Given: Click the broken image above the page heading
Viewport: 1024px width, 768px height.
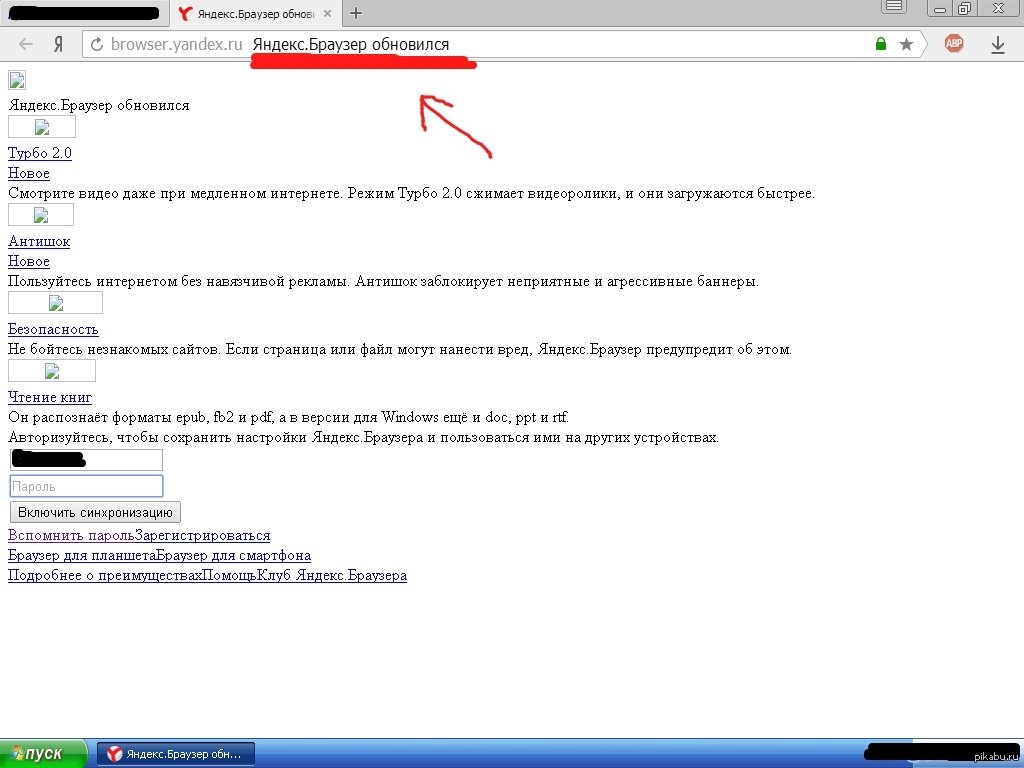Looking at the screenshot, I should 16,80.
